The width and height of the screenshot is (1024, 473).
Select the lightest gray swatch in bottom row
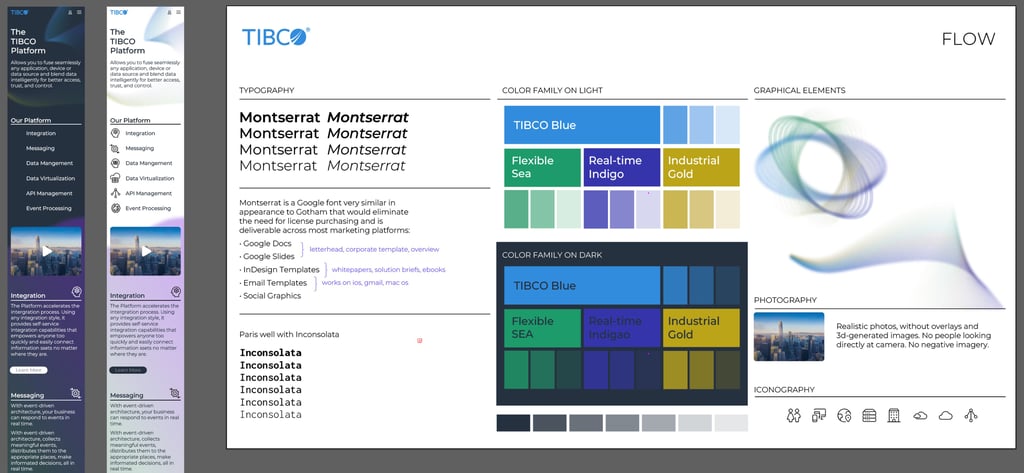click(x=731, y=423)
